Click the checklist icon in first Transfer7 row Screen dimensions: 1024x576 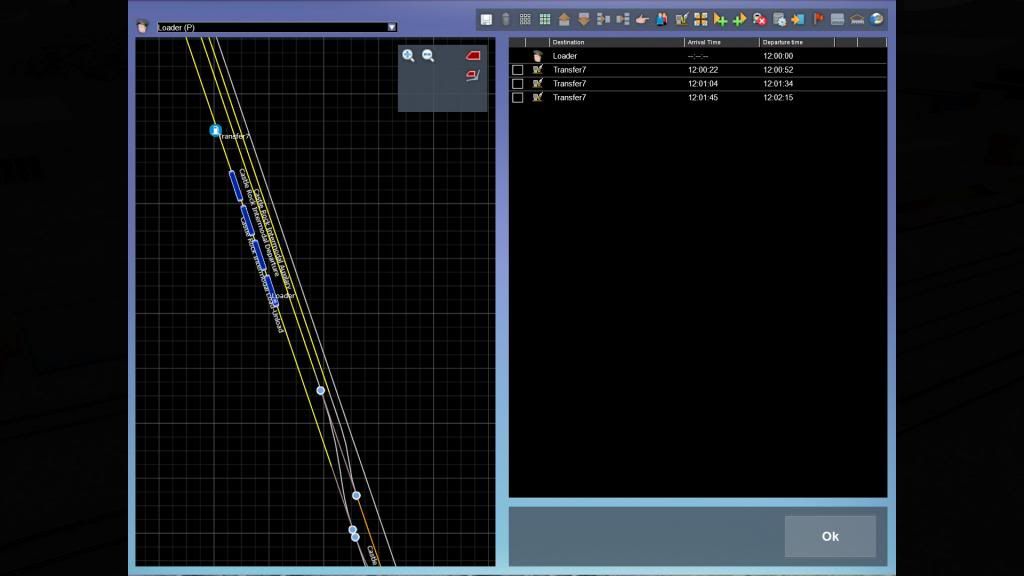[x=537, y=70]
